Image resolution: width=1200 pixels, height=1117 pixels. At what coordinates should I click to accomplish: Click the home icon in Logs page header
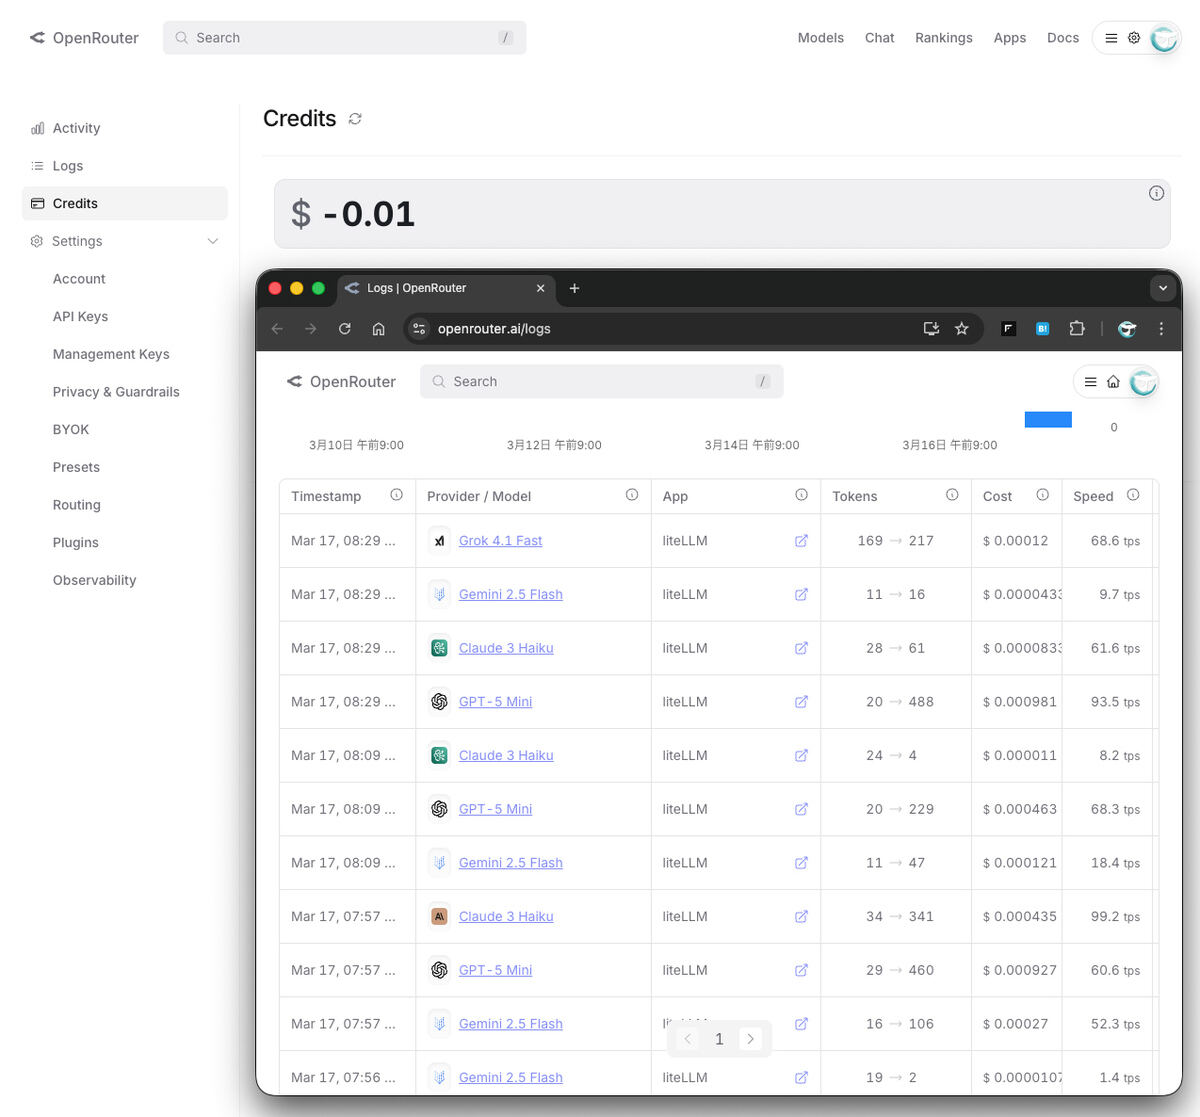(x=1113, y=382)
